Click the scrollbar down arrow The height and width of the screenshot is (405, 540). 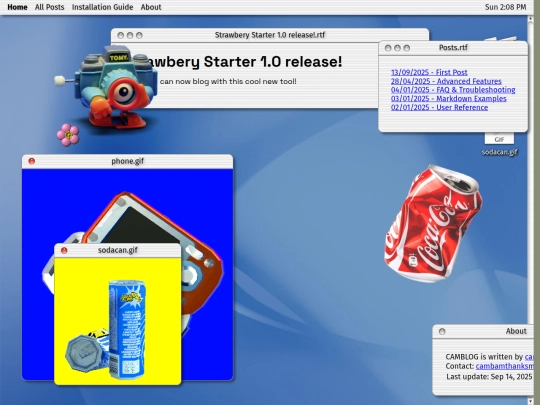click(530, 401)
